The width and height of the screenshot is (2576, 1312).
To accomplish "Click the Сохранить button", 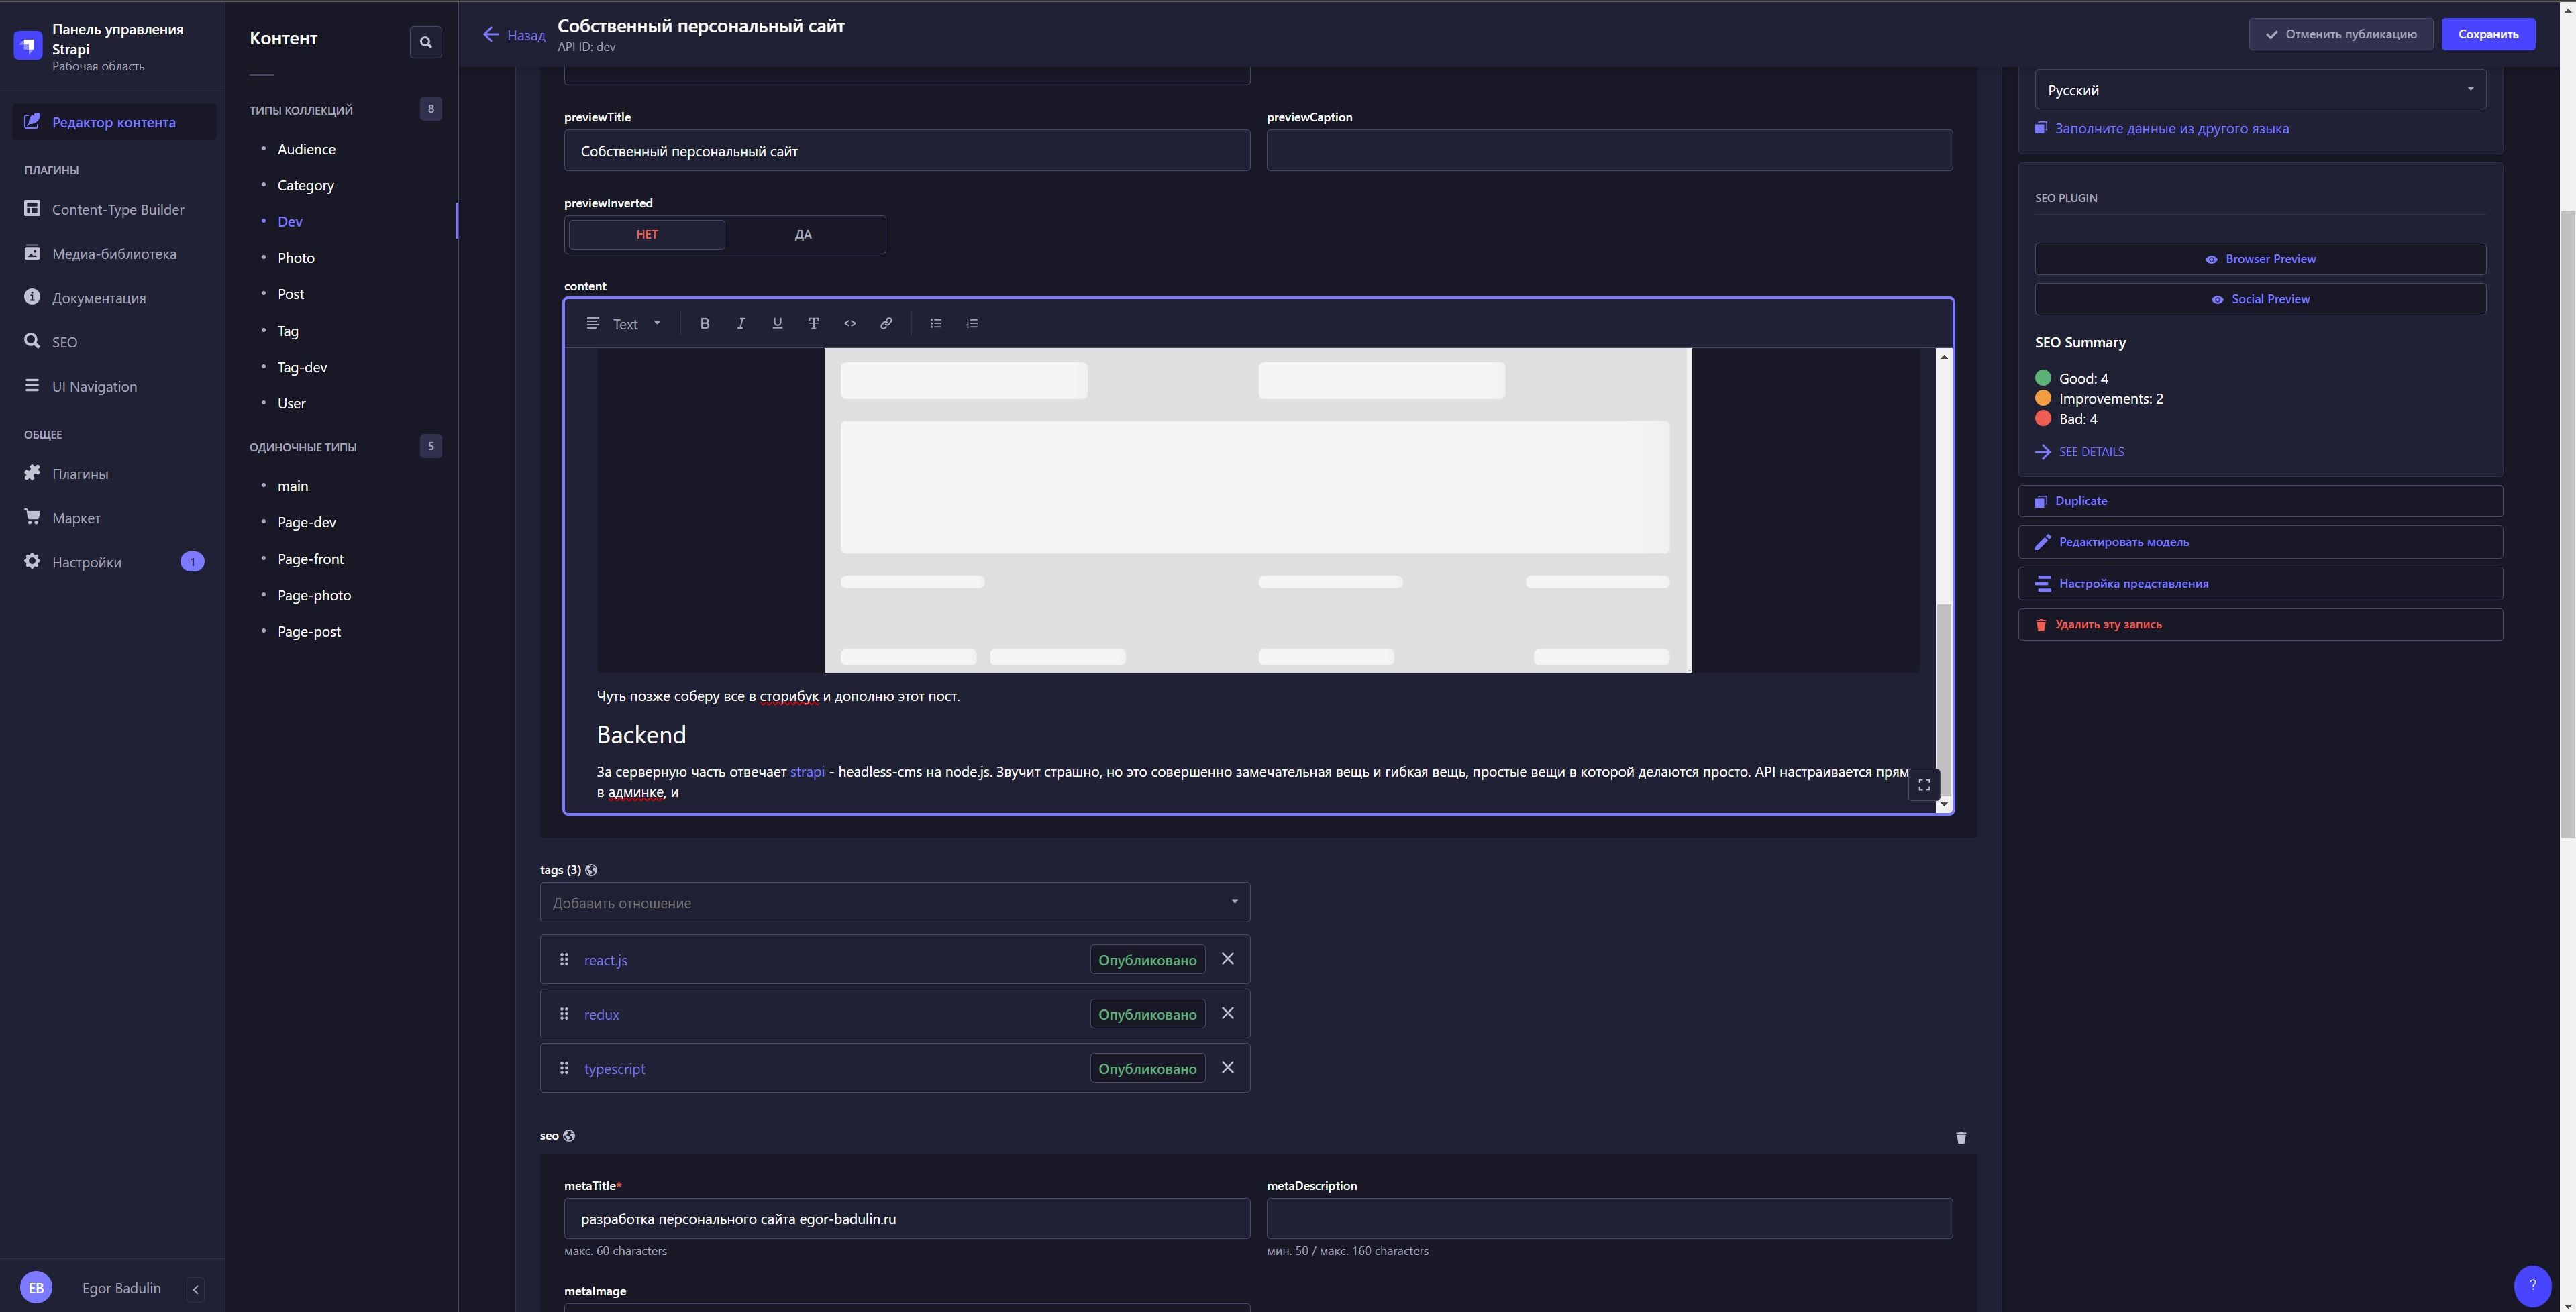I will click(x=2489, y=33).
